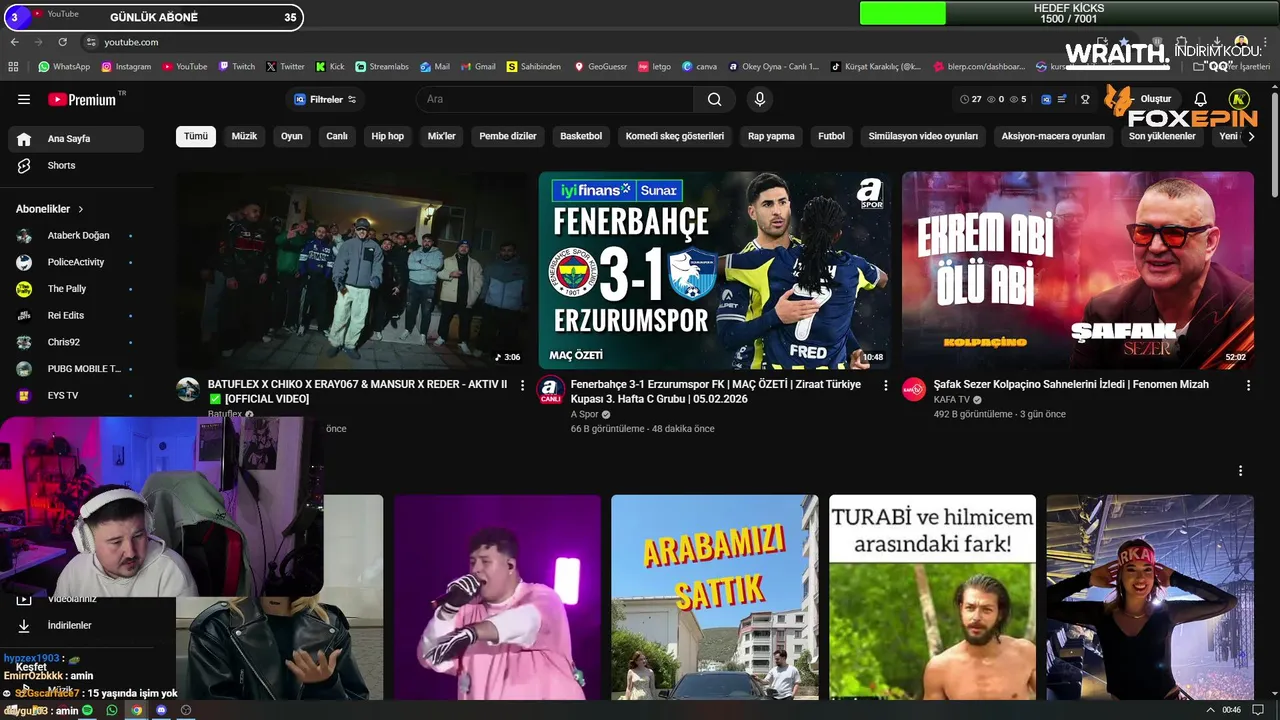
Task: Select the Hip hop category chip
Action: (388, 136)
